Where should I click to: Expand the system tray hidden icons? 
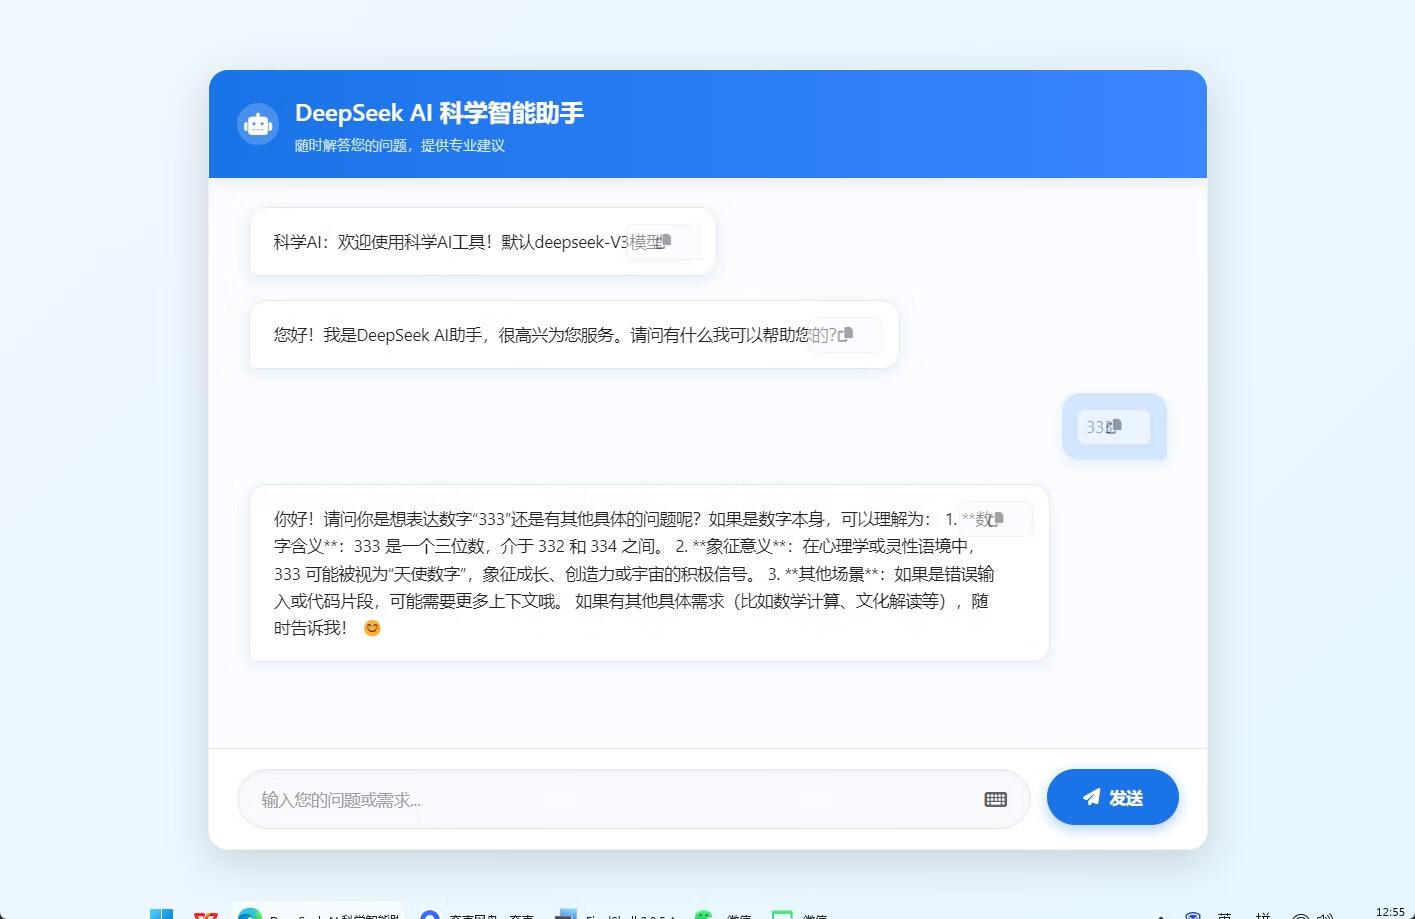tap(1161, 914)
